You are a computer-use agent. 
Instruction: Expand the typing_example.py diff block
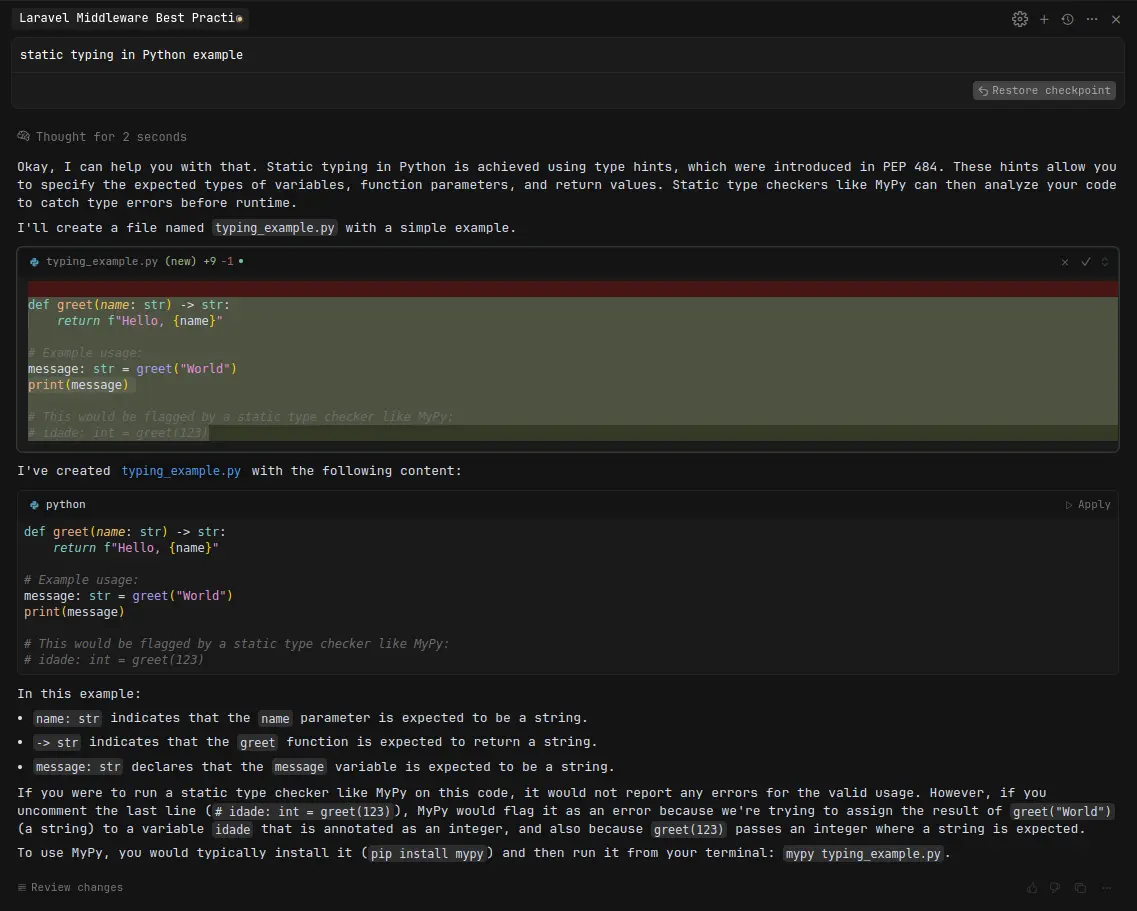[1104, 262]
